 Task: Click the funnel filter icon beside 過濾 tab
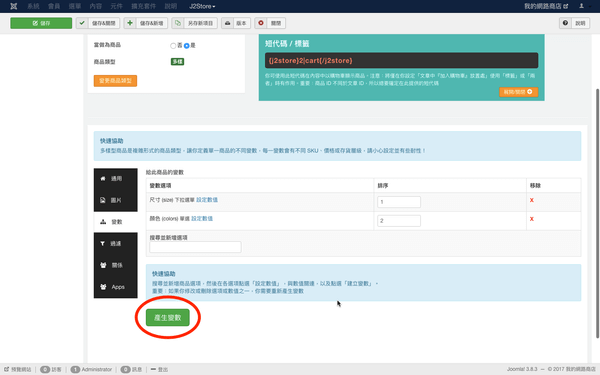(x=103, y=243)
